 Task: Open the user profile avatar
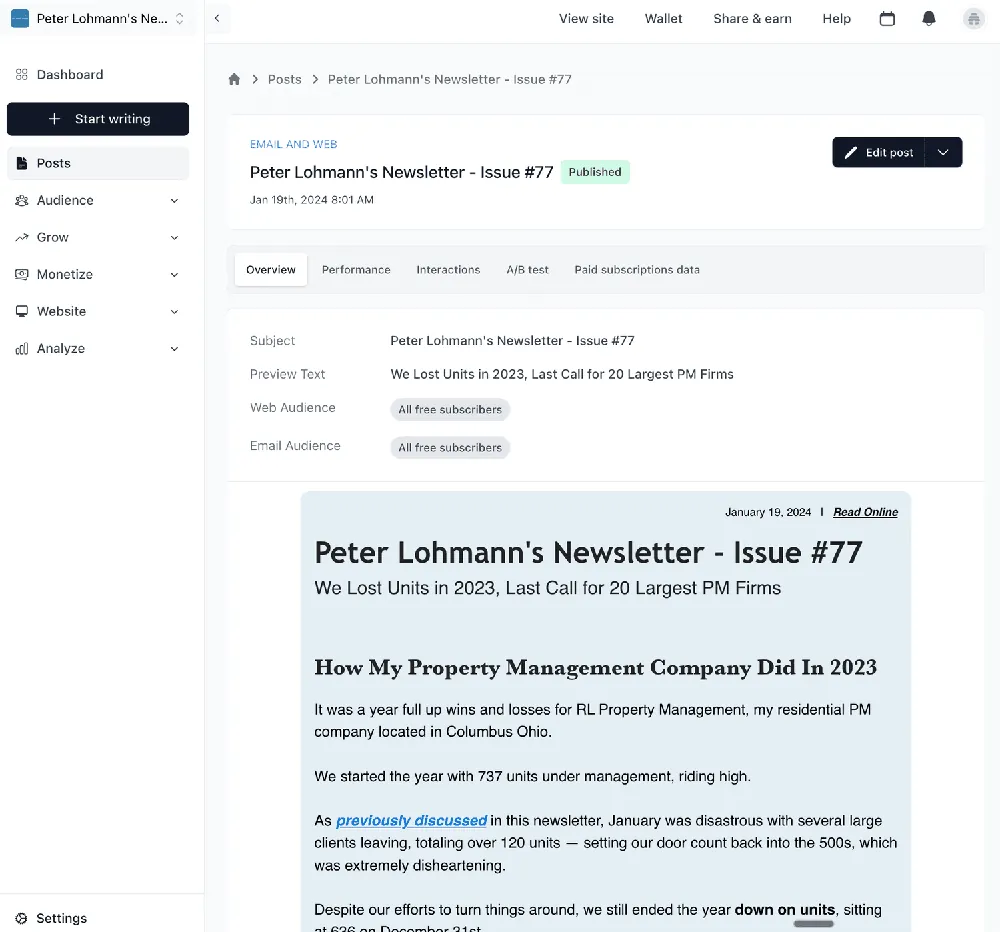click(973, 18)
